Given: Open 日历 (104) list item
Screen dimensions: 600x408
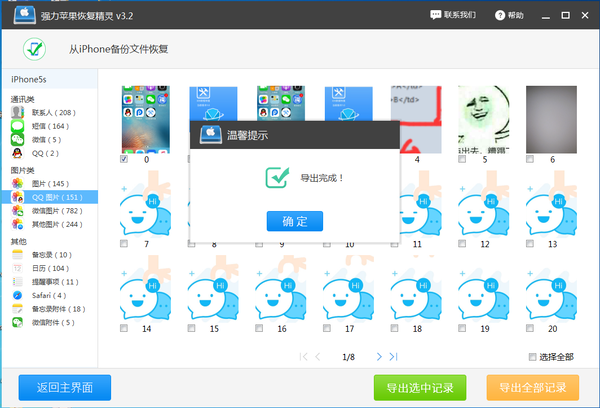Looking at the screenshot, I should (50, 268).
